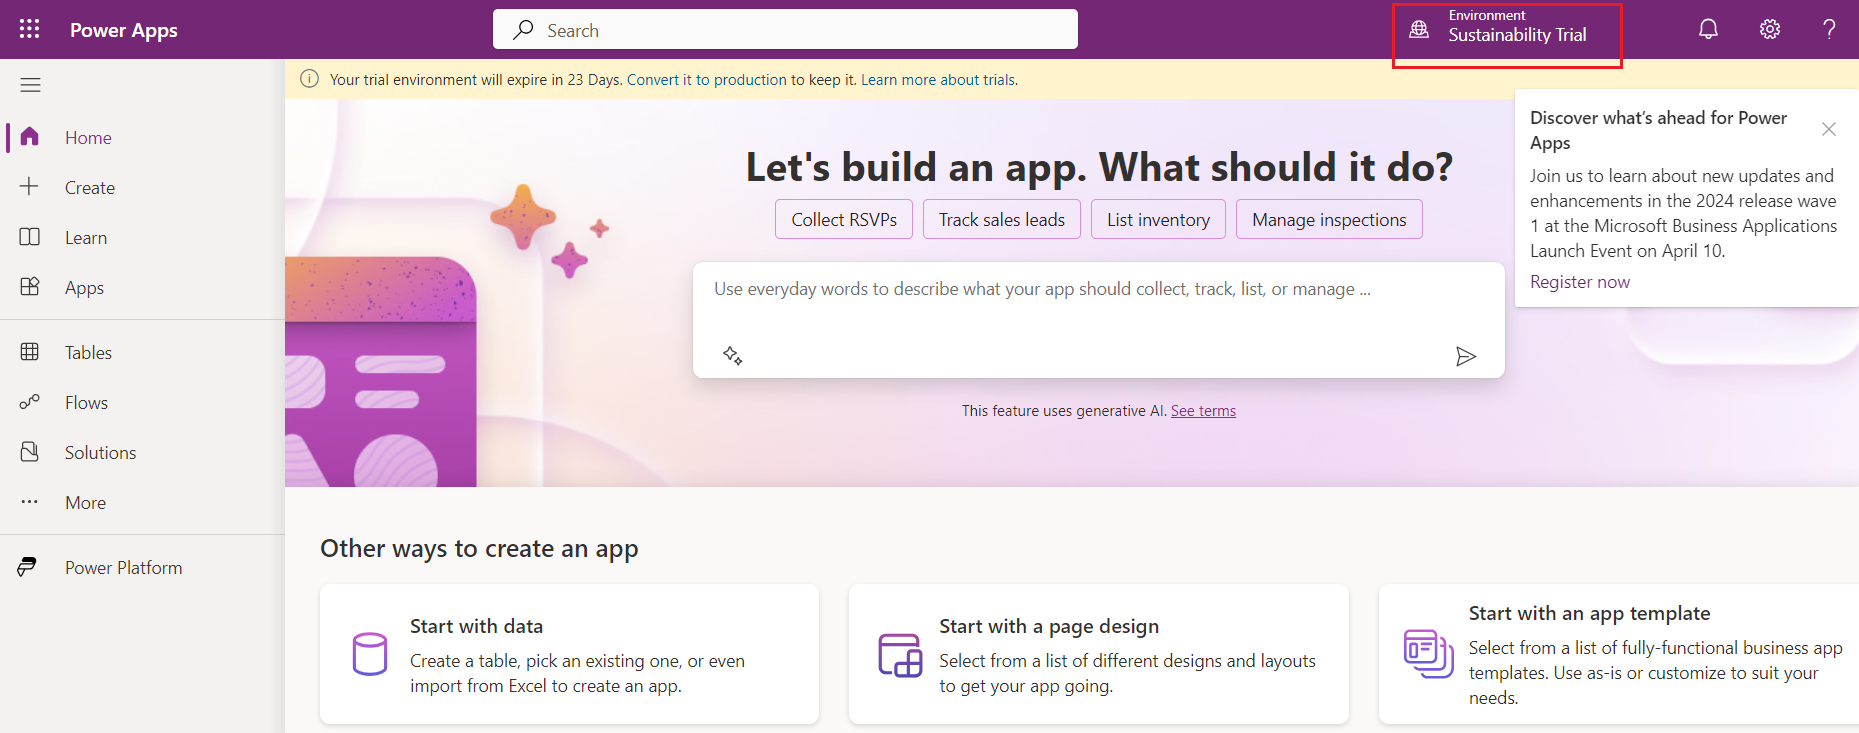Collapse the left navigation hamburger menu
Viewport: 1859px width, 733px height.
pos(31,85)
